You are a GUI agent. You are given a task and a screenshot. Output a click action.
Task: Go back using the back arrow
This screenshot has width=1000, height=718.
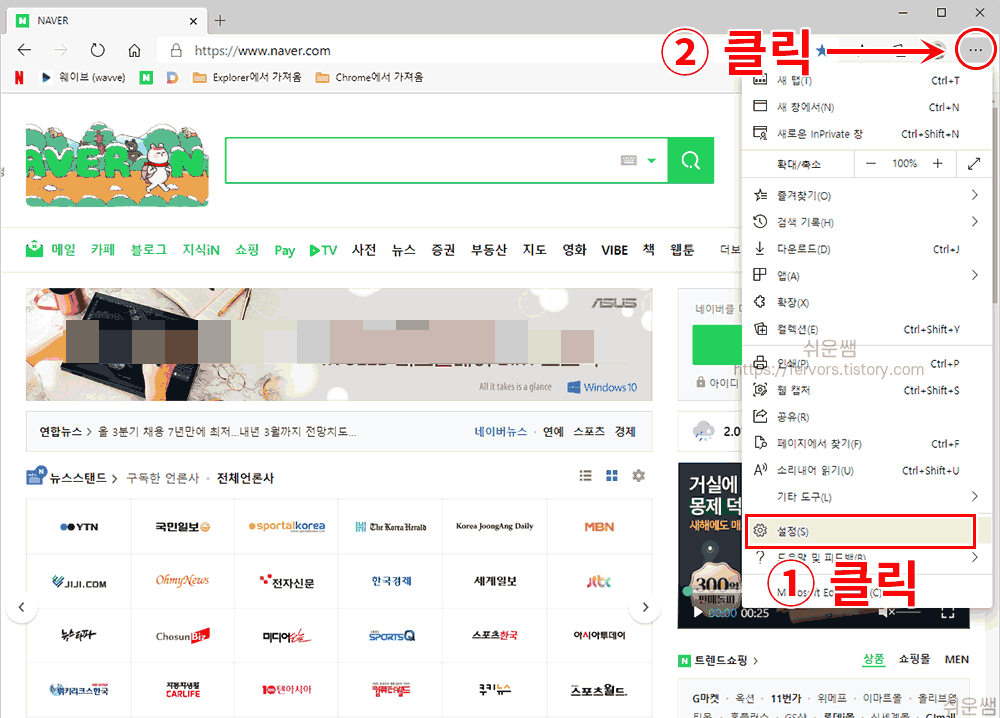(24, 50)
